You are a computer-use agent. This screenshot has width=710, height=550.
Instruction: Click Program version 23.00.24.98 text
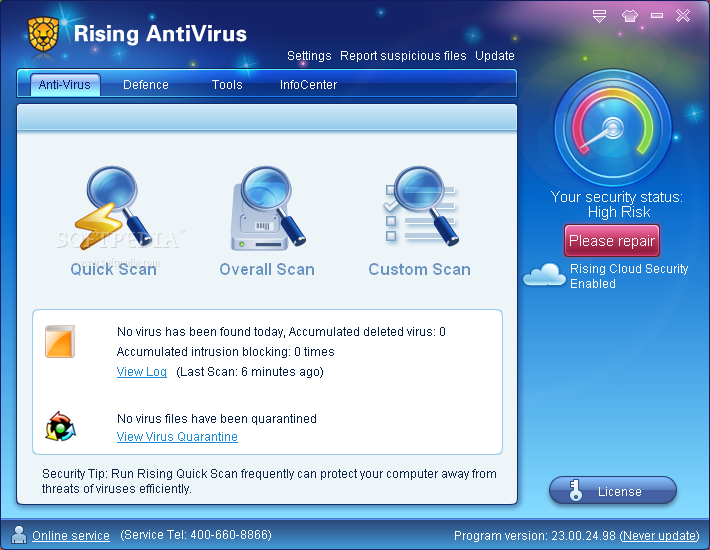[535, 536]
